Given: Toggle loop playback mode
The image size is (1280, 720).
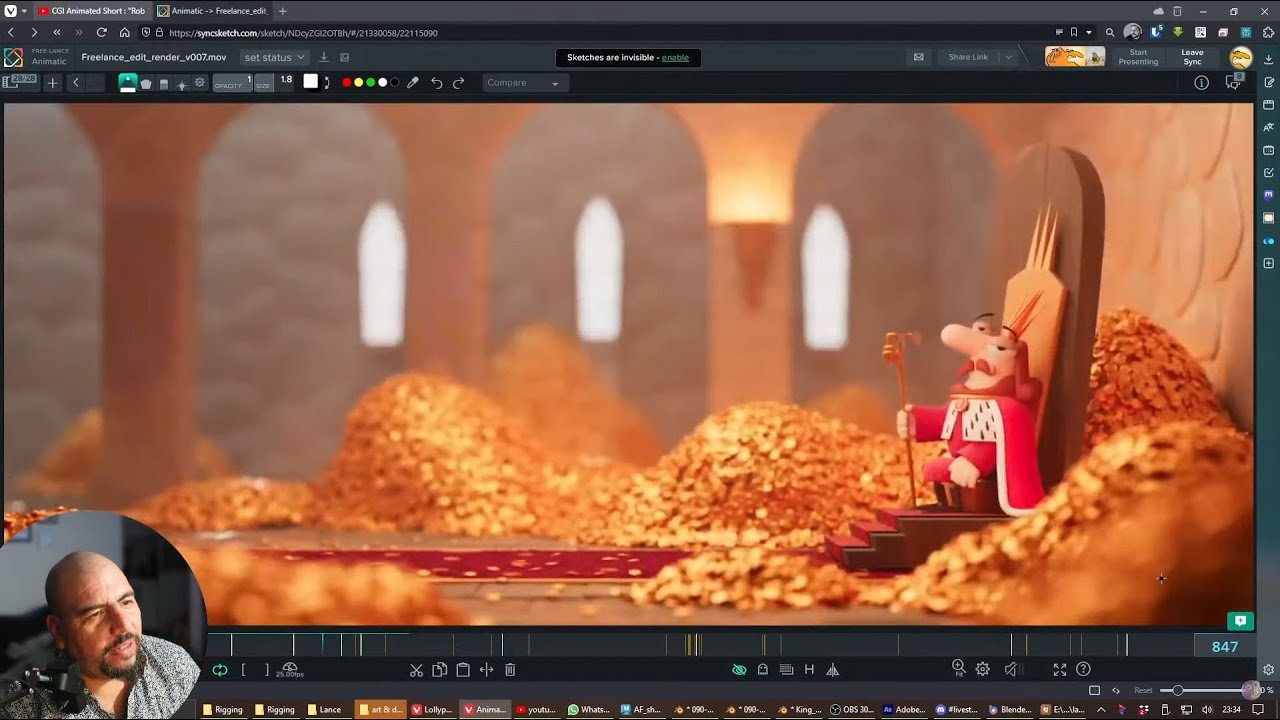Looking at the screenshot, I should point(220,670).
